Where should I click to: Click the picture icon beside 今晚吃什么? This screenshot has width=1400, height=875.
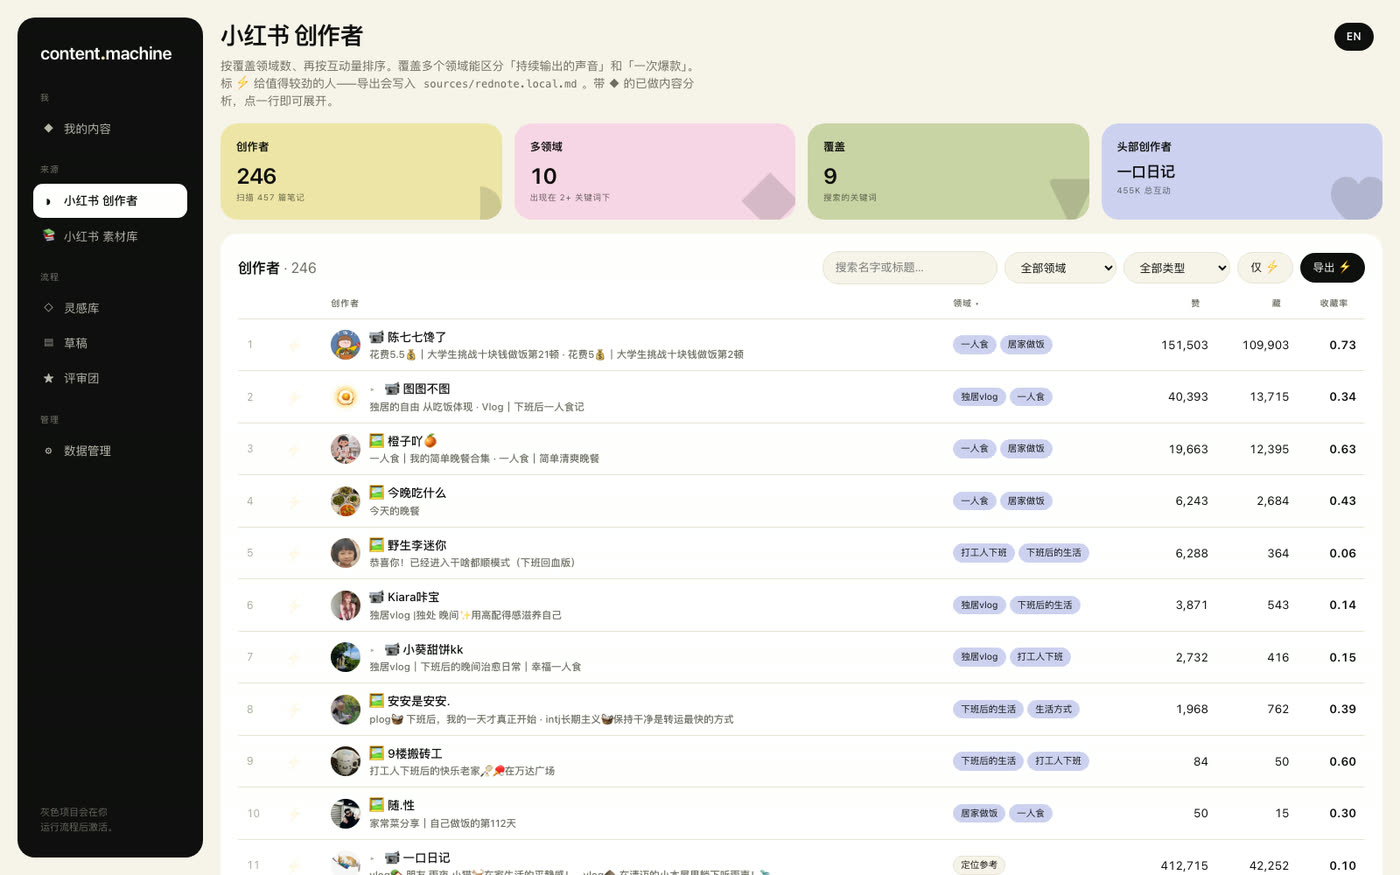(x=377, y=493)
